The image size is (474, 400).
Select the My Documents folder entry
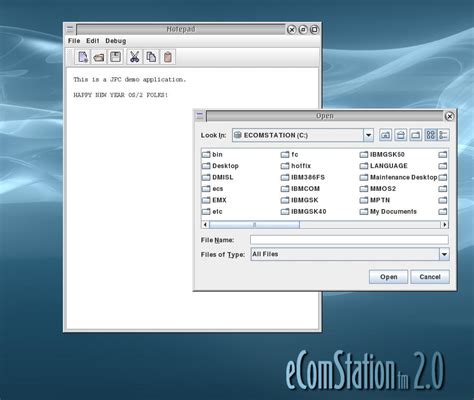(x=388, y=211)
